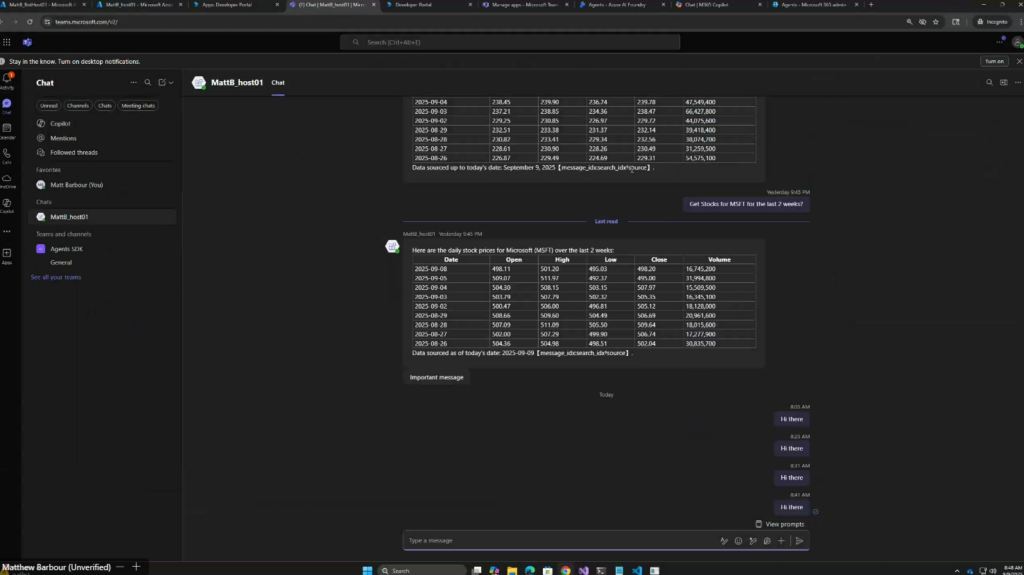1024x575 pixels.
Task: Open Followed threads
Action: 74,152
